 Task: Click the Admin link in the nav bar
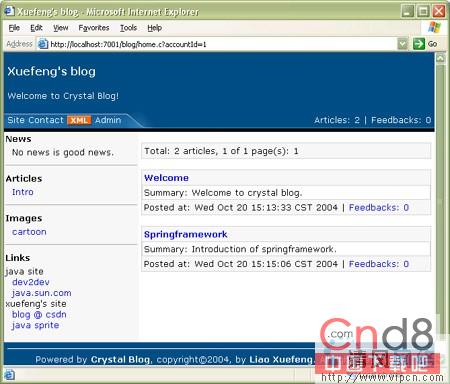108,120
